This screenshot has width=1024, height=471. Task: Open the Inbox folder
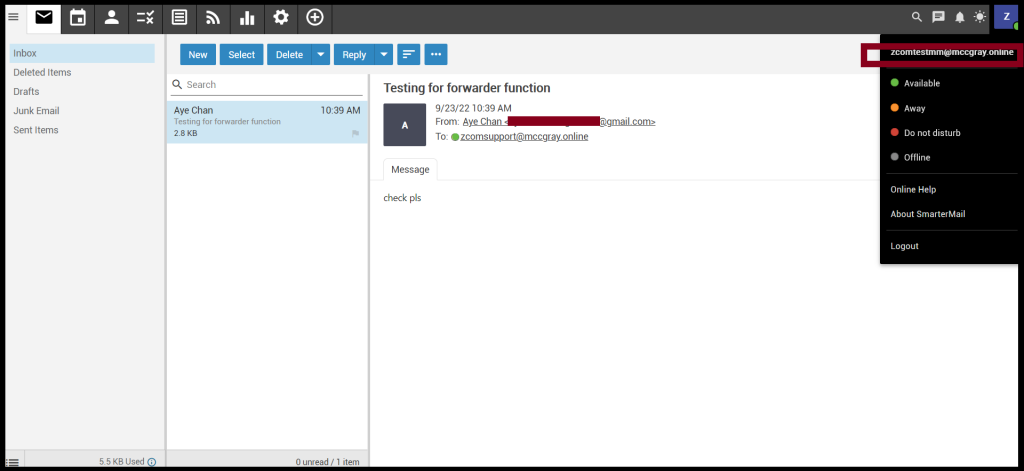pos(82,53)
